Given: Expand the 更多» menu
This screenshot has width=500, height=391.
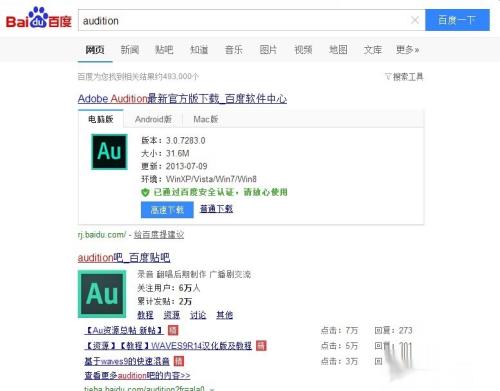Looking at the screenshot, I should tap(407, 50).
